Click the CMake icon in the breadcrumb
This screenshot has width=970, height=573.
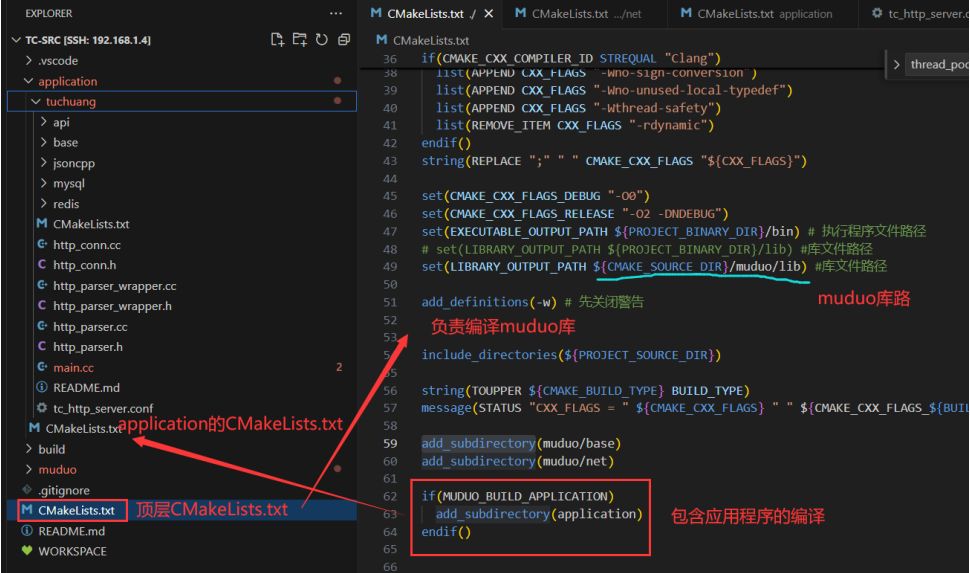point(382,40)
